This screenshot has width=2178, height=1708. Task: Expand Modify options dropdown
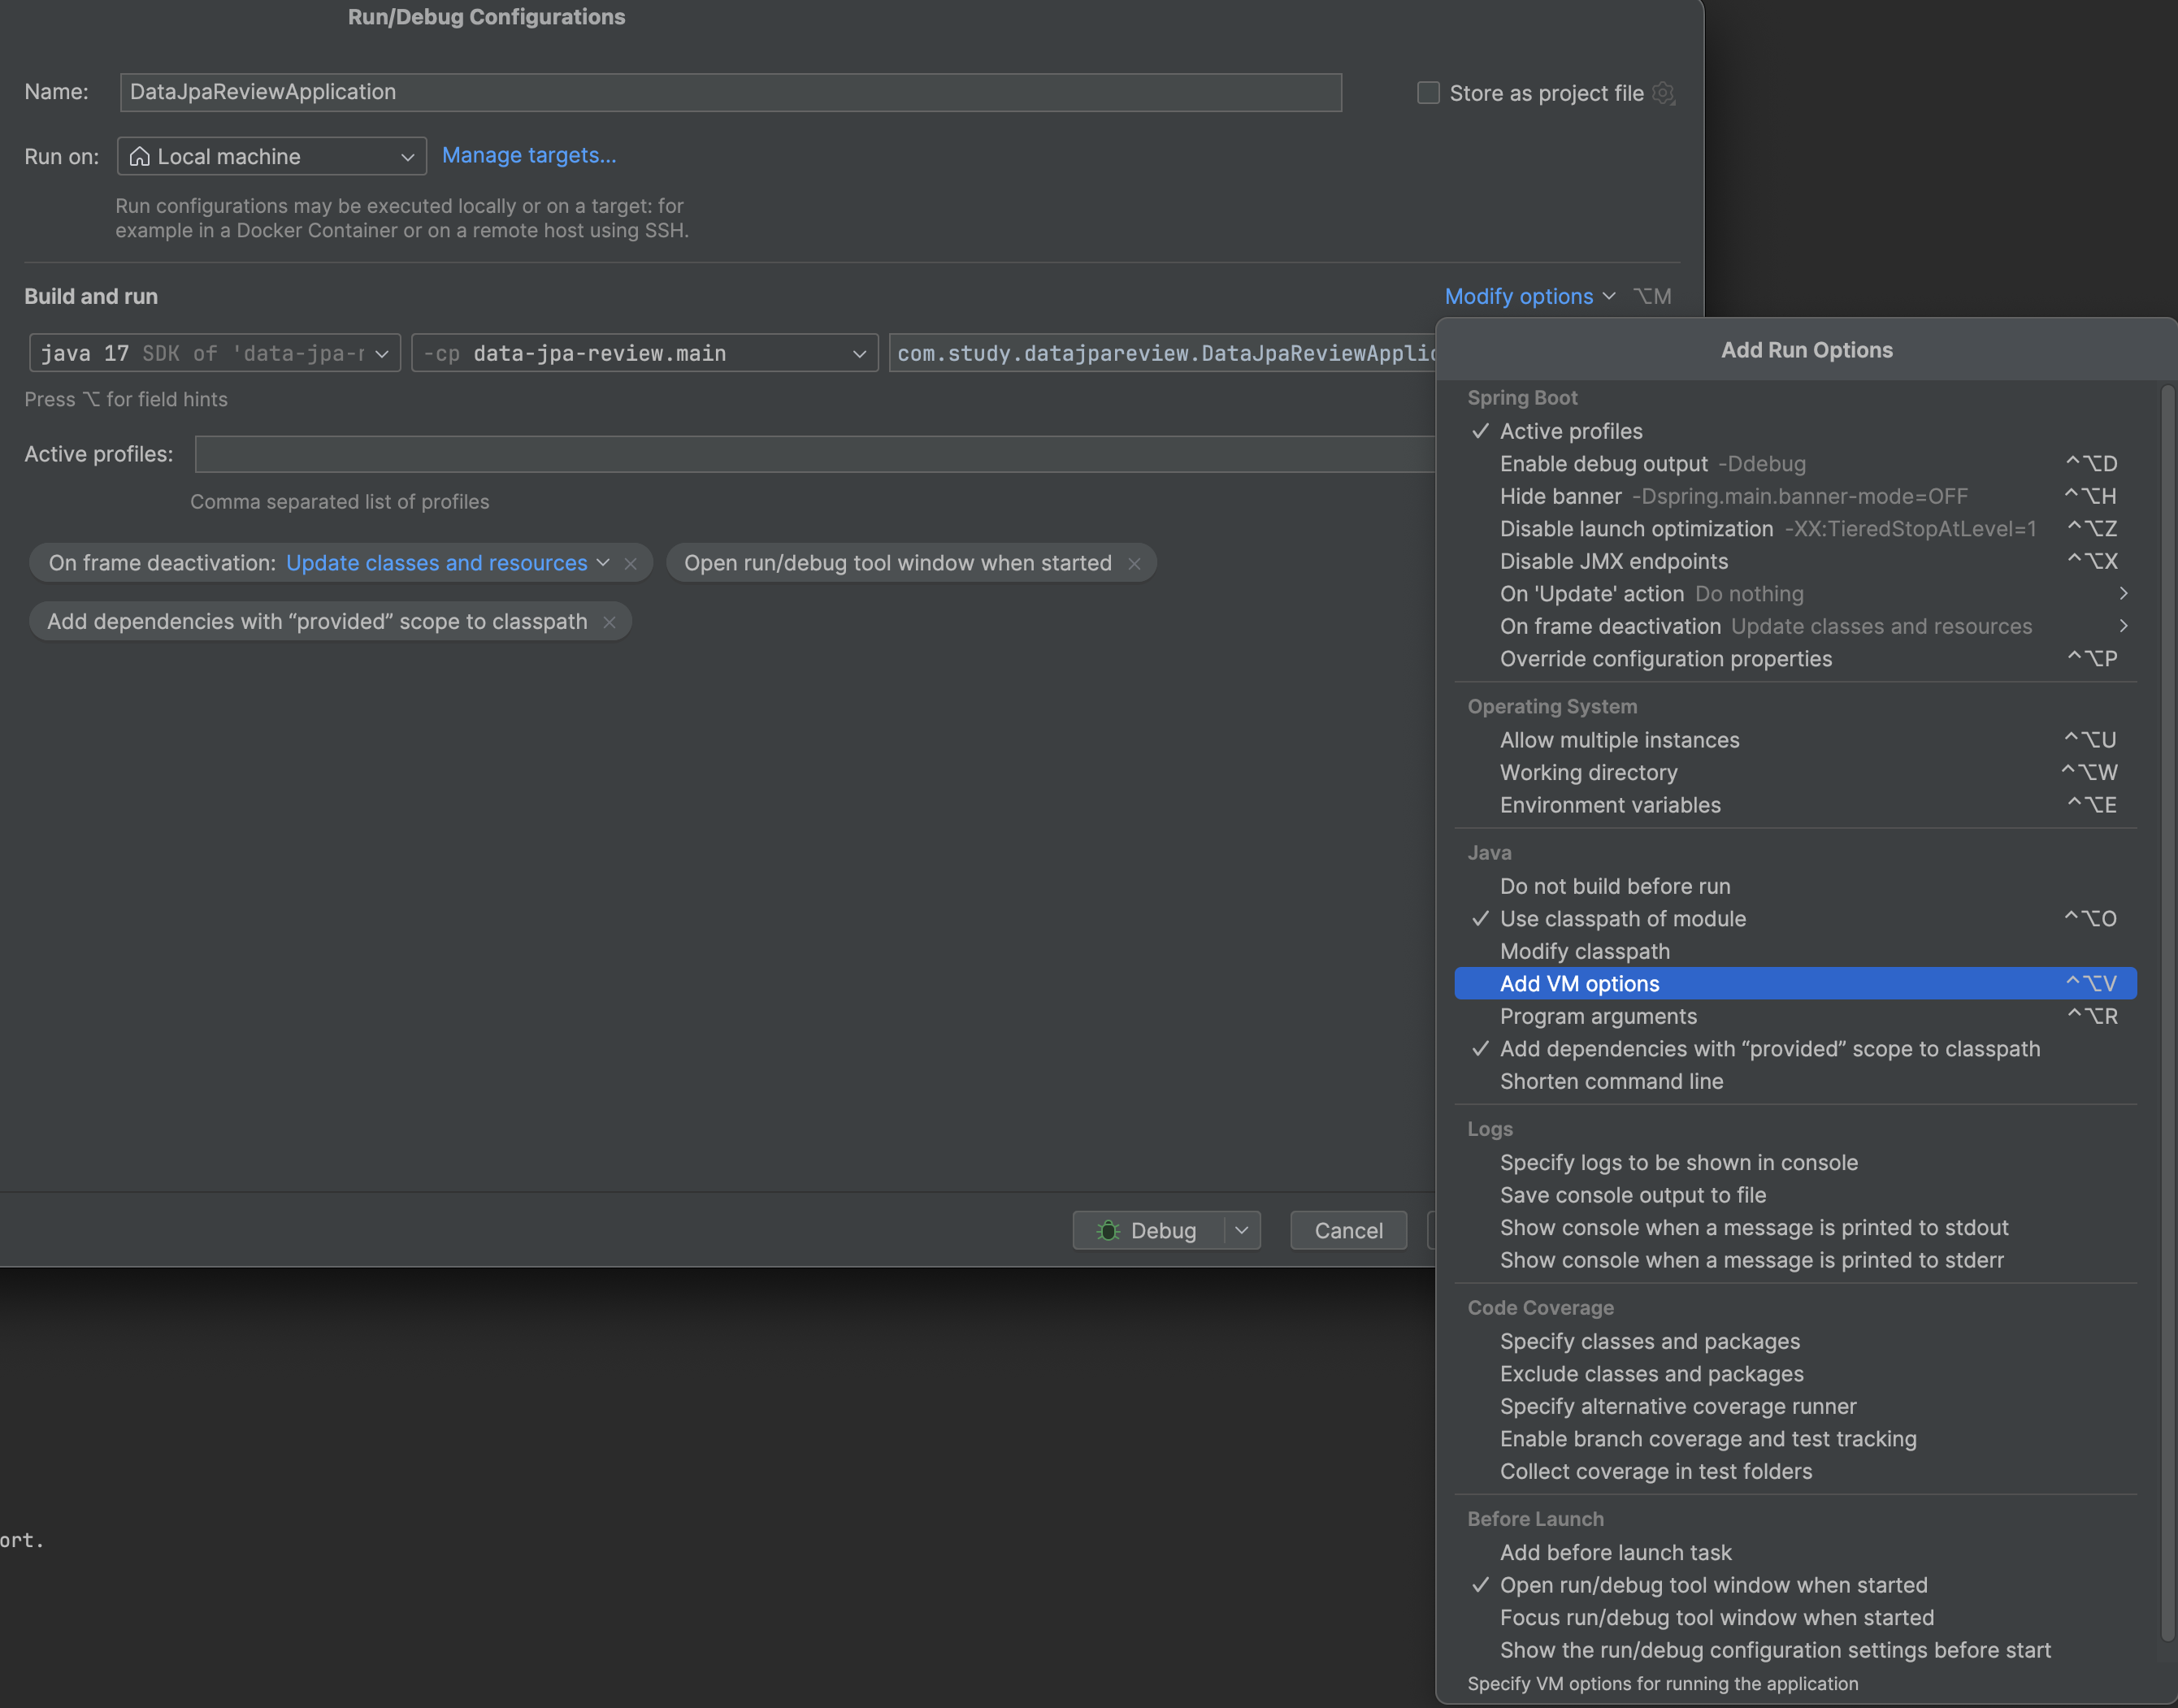click(1529, 297)
